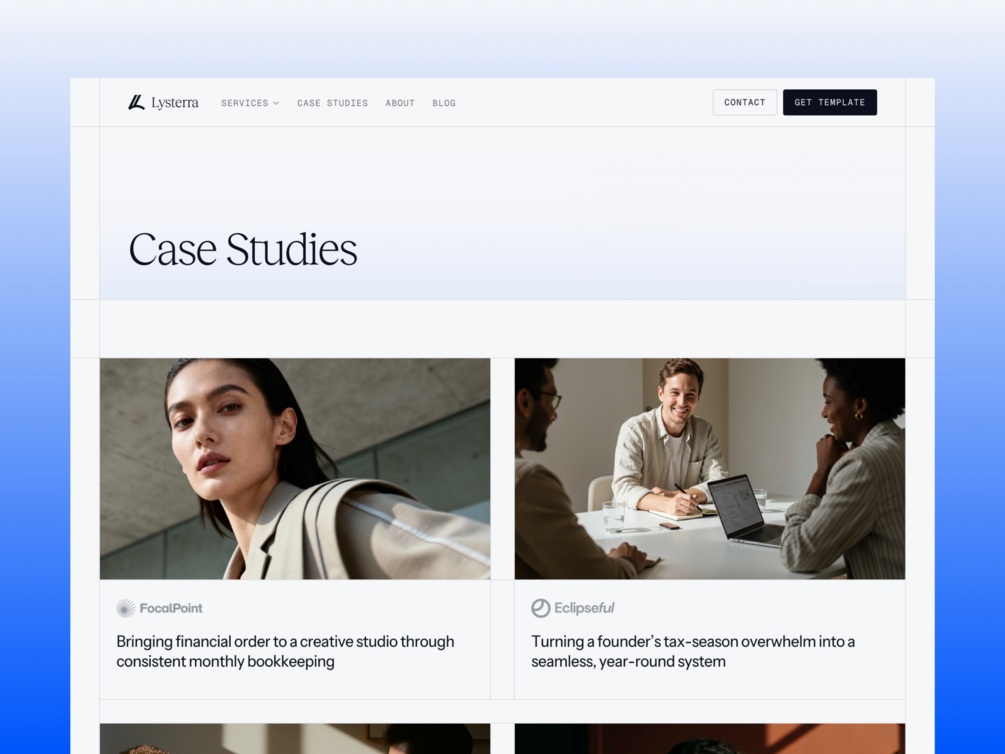Viewport: 1005px width, 754px height.
Task: Select the Case Studies page heading
Action: tap(243, 249)
